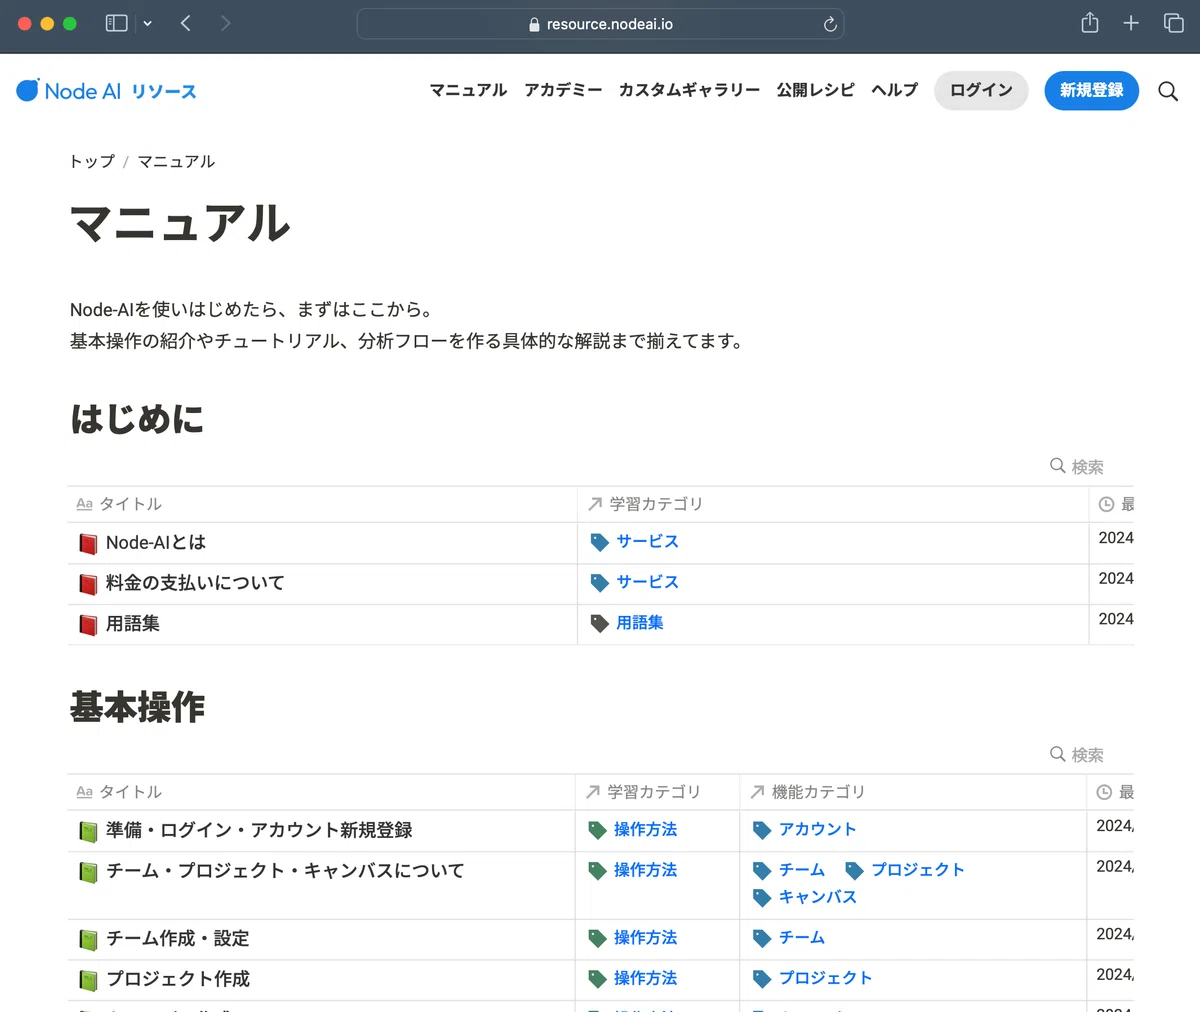Click サービス tag in 料金の支払いについて row
The image size is (1200, 1012).
click(x=647, y=581)
